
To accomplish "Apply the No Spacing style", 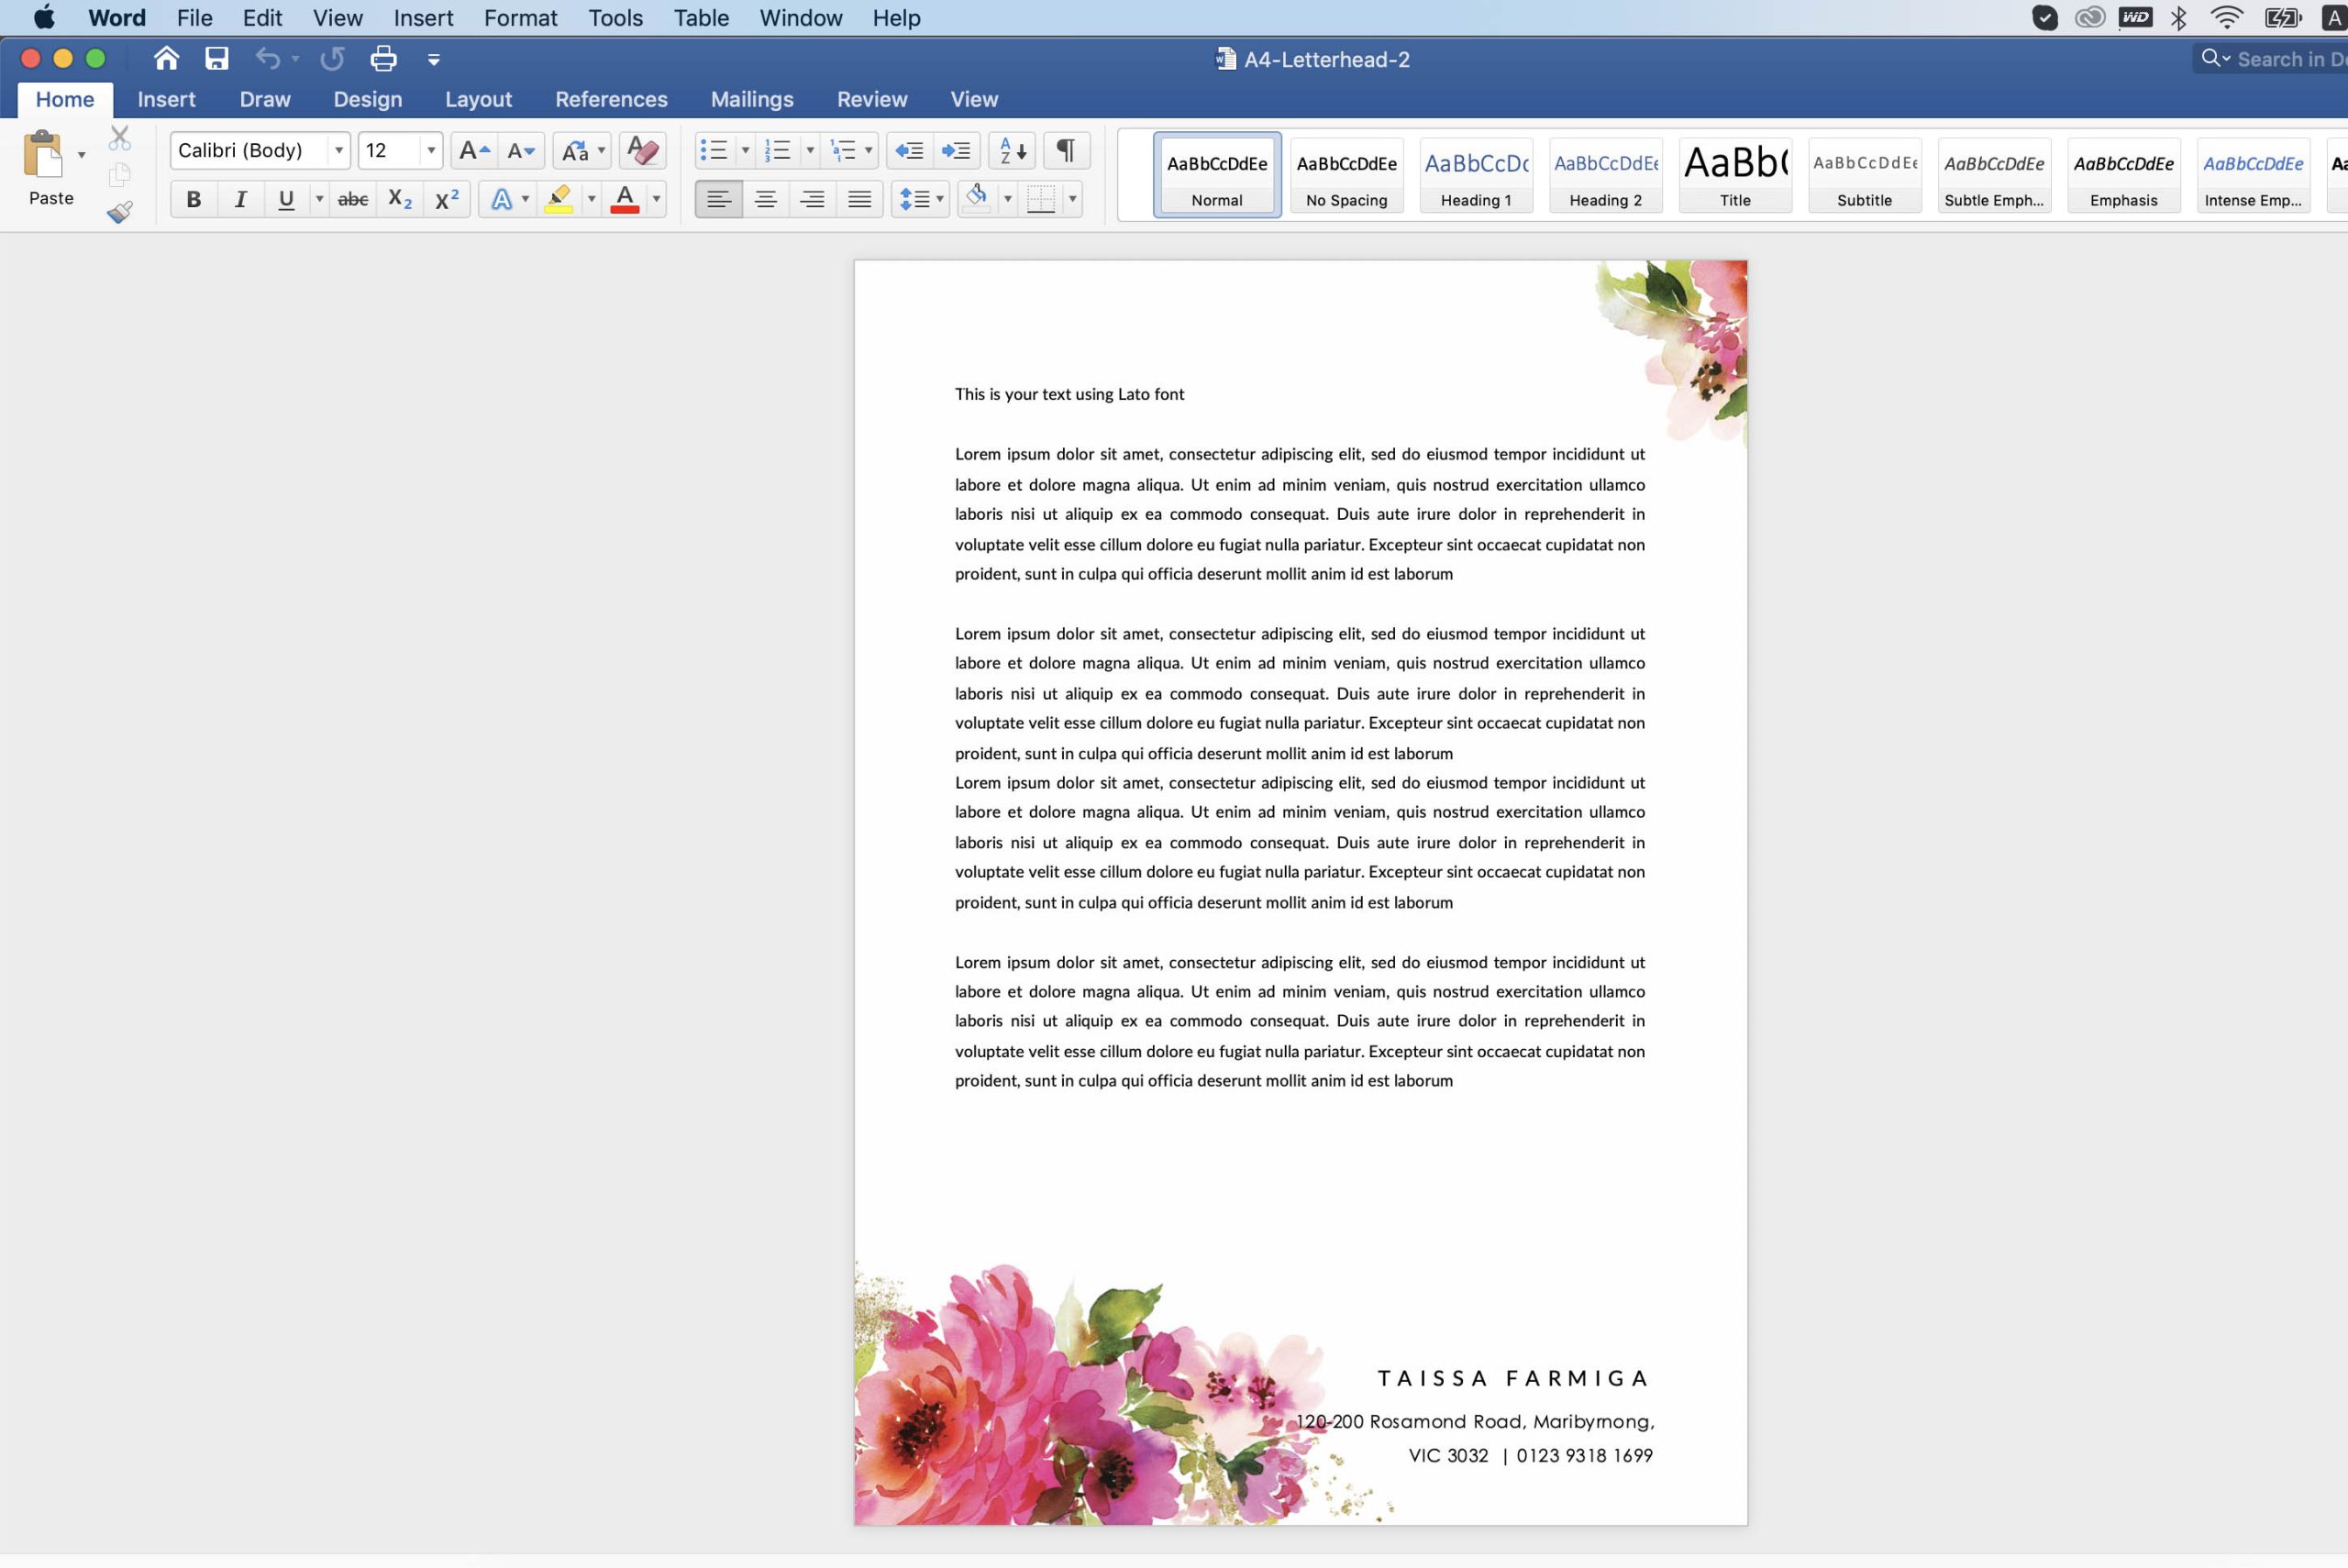I will click(1346, 176).
